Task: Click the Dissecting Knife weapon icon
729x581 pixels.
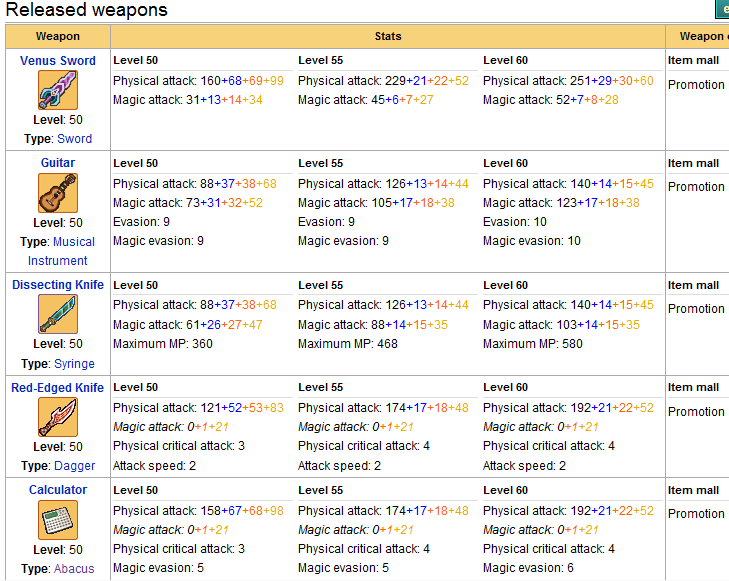Action: click(x=58, y=314)
